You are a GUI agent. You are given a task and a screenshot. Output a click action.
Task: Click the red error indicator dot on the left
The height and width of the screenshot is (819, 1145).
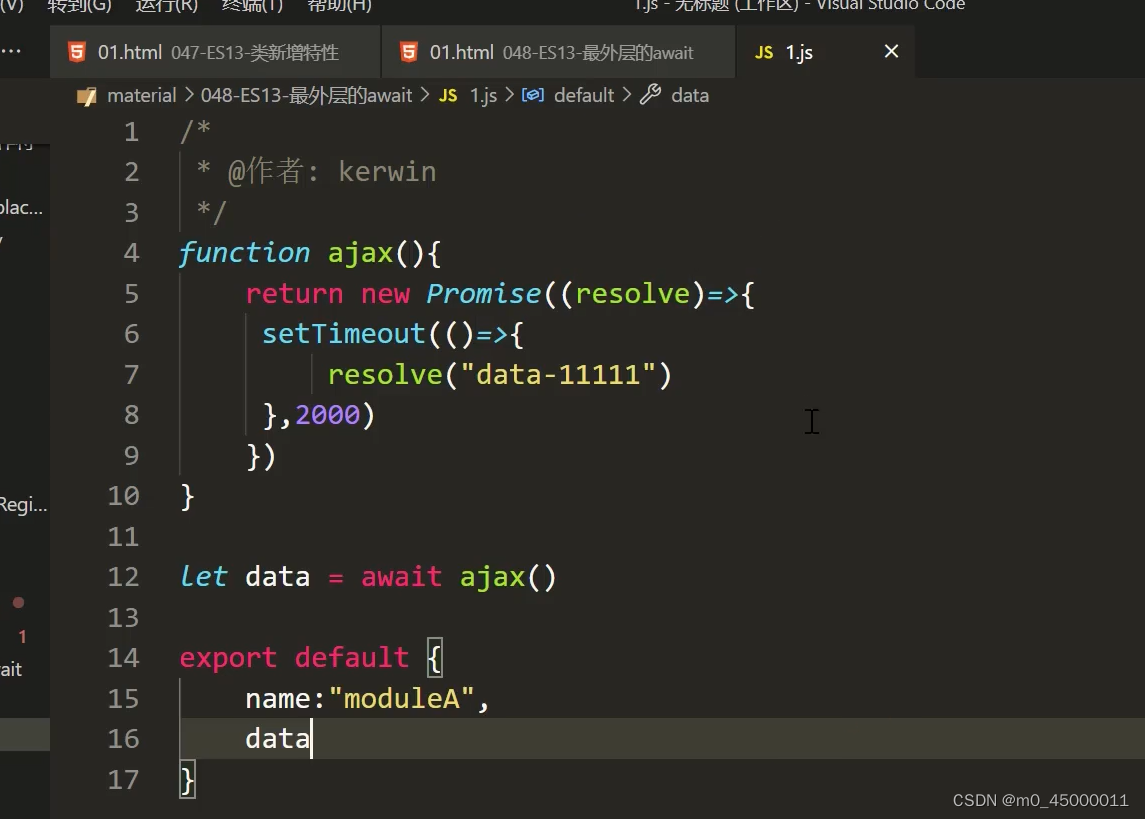17,603
